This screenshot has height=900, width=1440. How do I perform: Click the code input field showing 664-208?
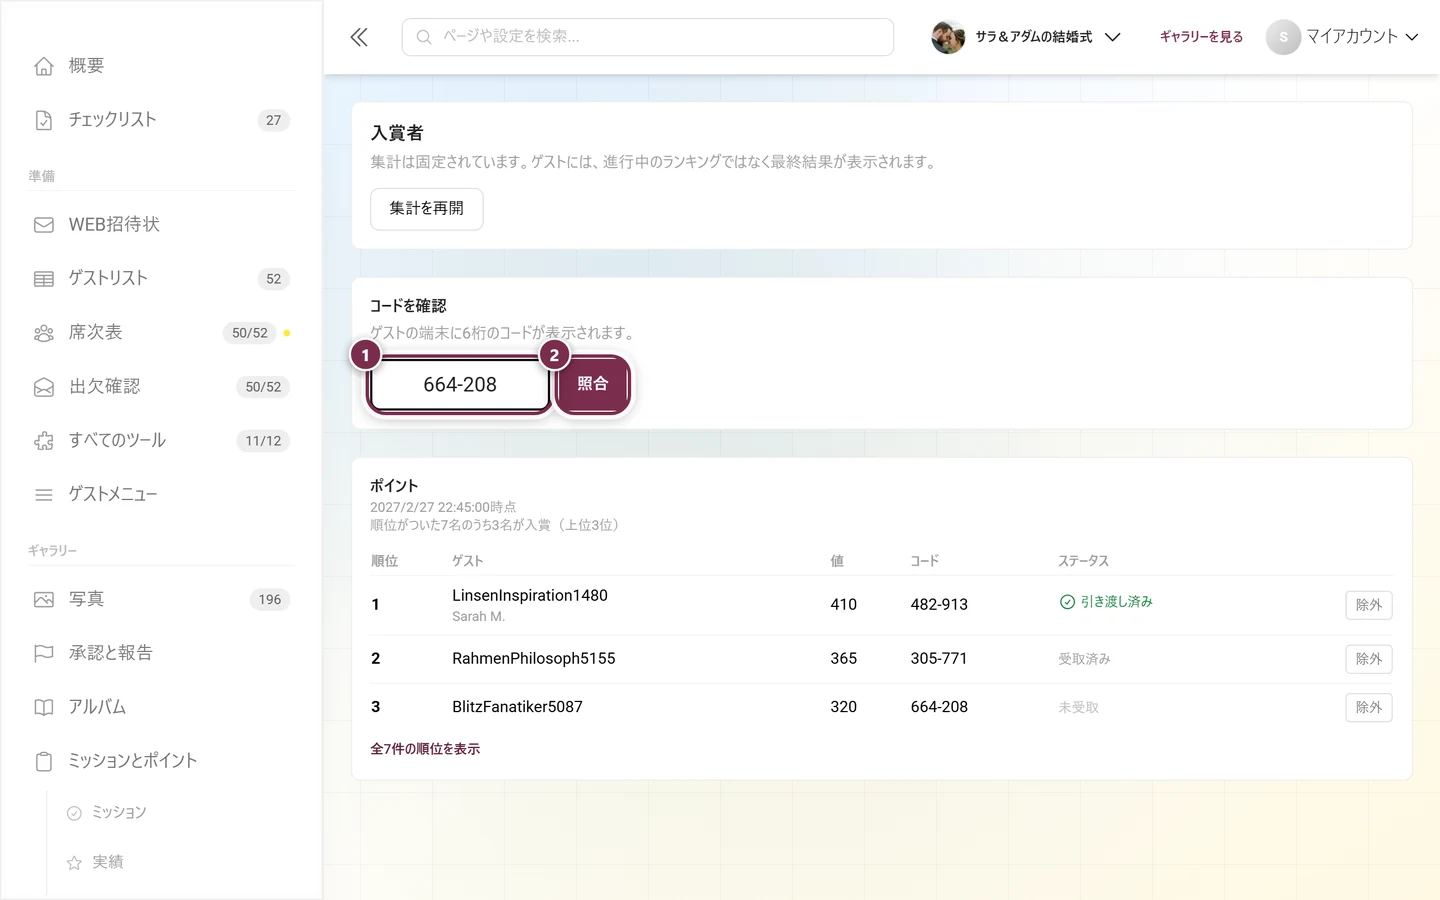460,385
